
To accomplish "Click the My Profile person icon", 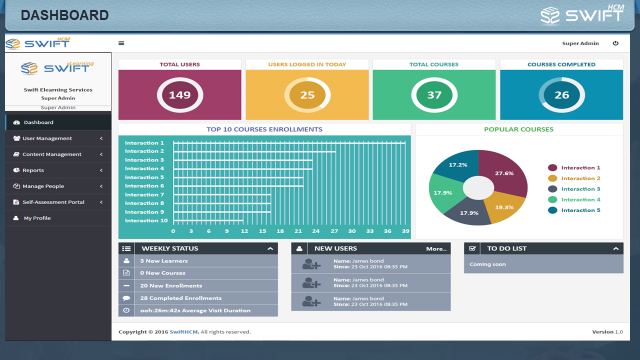I will tap(16, 218).
